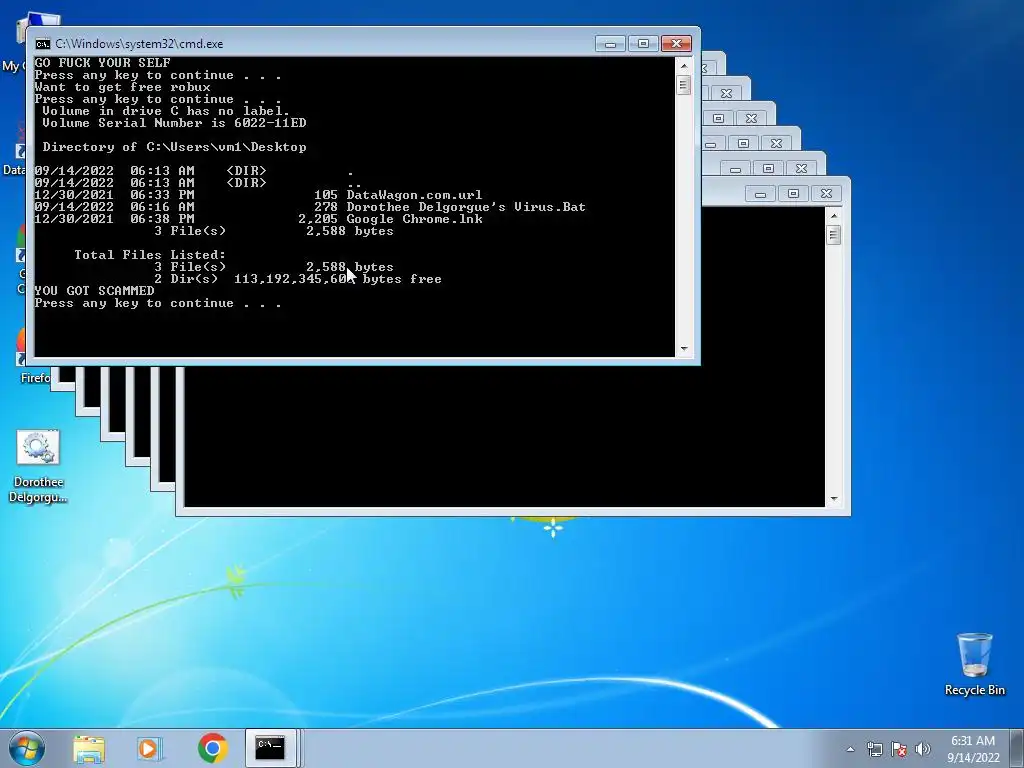Open the network status tray icon
The width and height of the screenshot is (1024, 768).
click(874, 749)
